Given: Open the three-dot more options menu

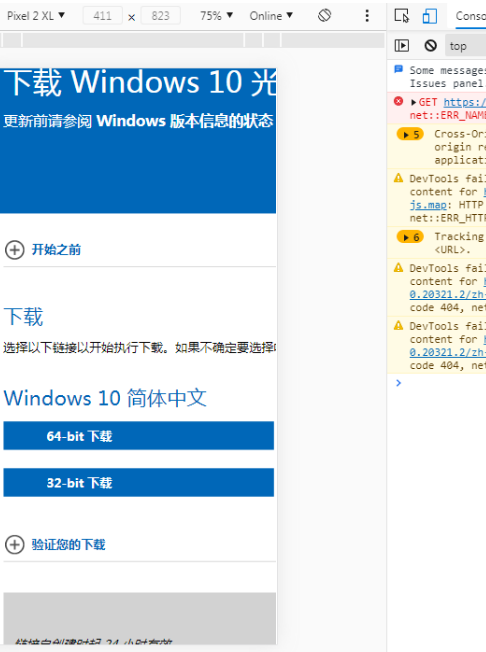Looking at the screenshot, I should click(367, 15).
